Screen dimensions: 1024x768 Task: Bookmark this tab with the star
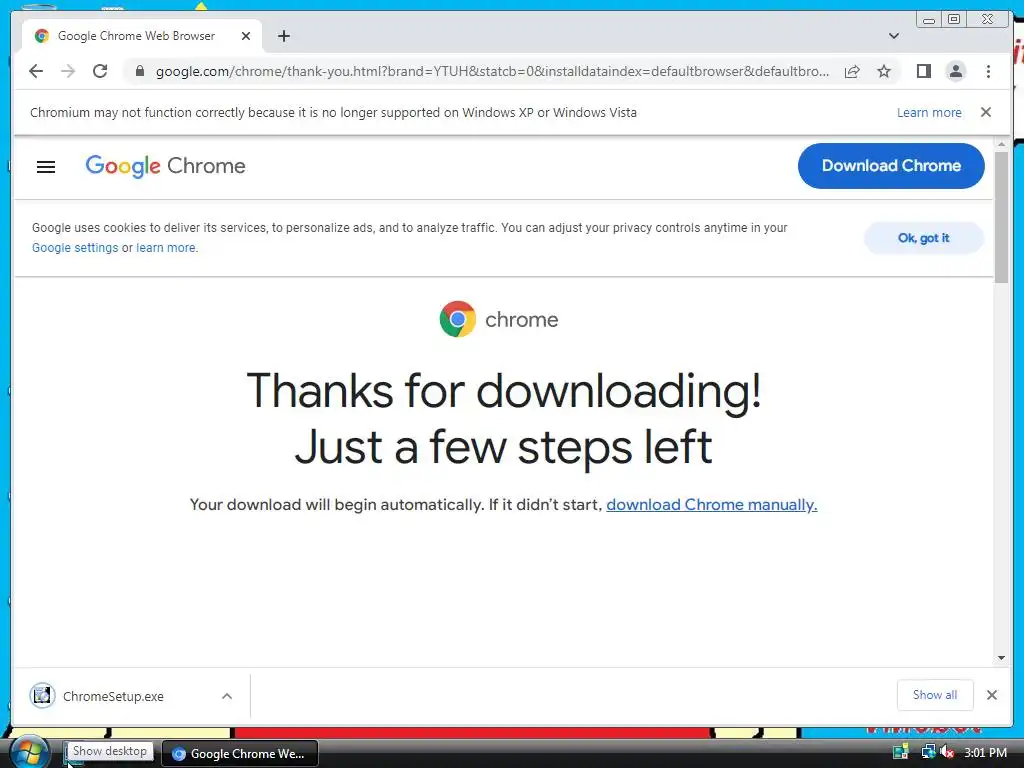[884, 71]
